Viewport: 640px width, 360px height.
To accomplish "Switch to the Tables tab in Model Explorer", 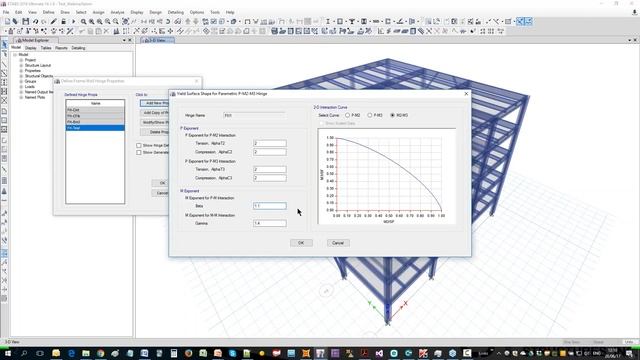I will click(x=46, y=48).
